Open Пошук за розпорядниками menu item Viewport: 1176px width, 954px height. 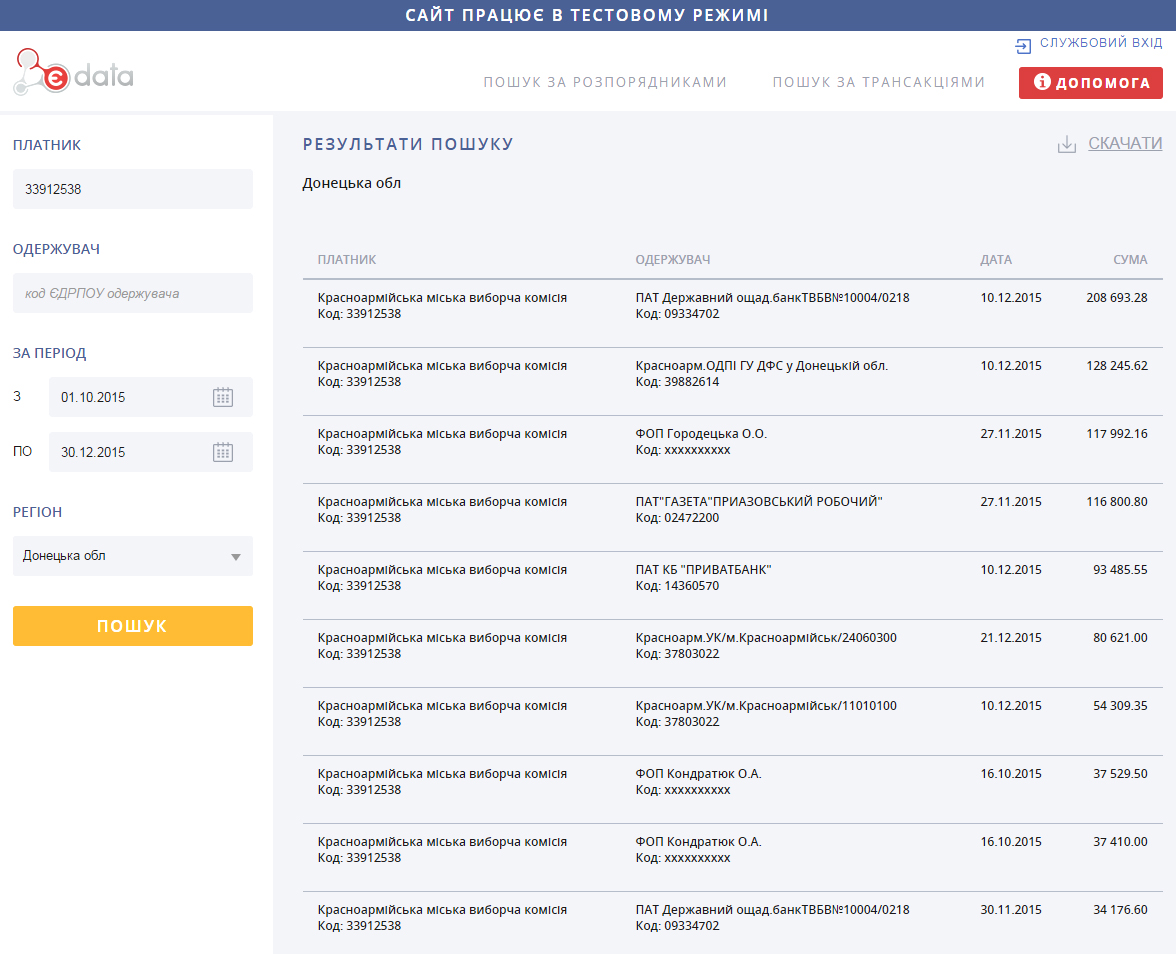pyautogui.click(x=605, y=82)
